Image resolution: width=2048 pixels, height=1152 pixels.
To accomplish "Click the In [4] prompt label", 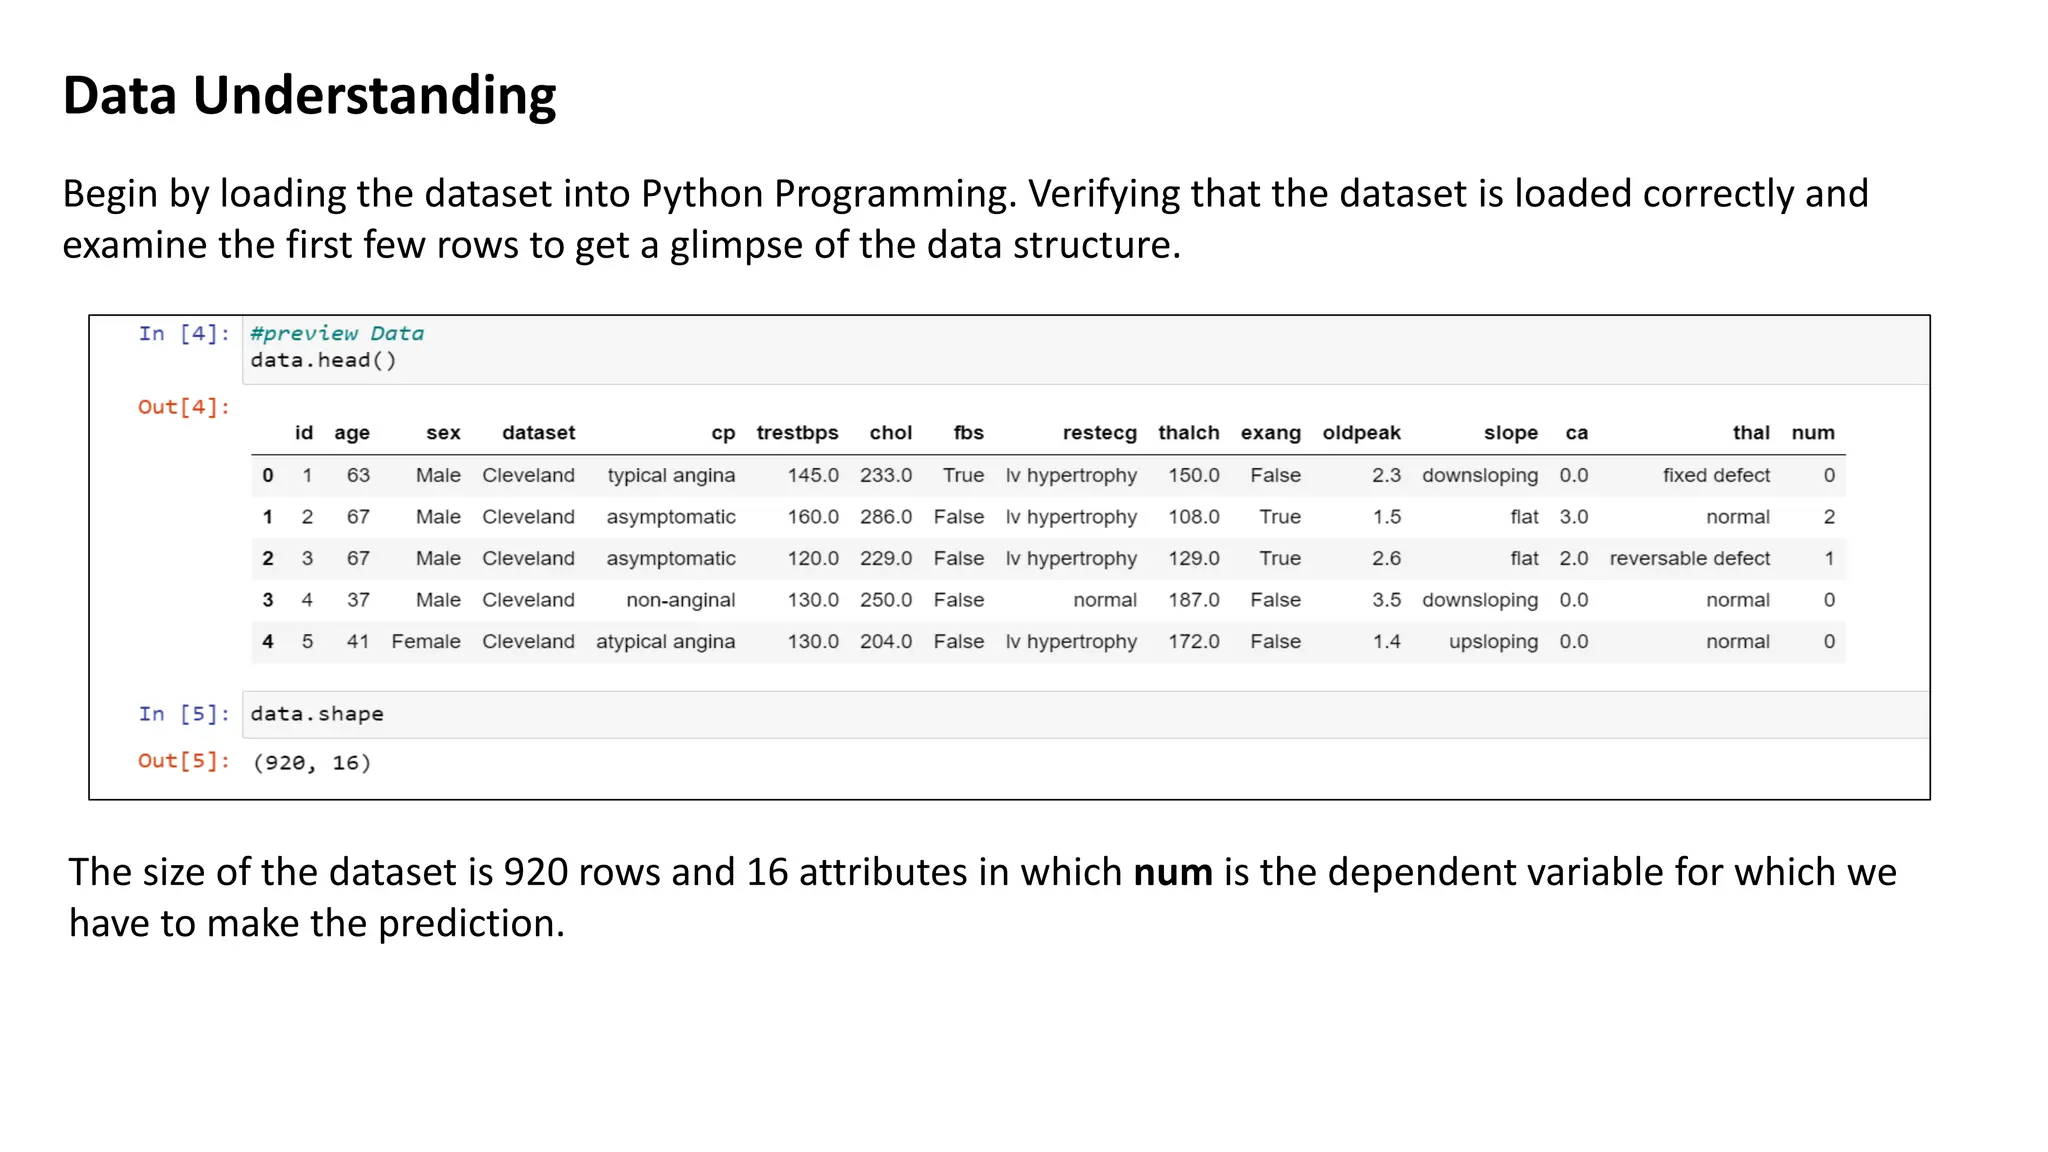I will click(184, 334).
